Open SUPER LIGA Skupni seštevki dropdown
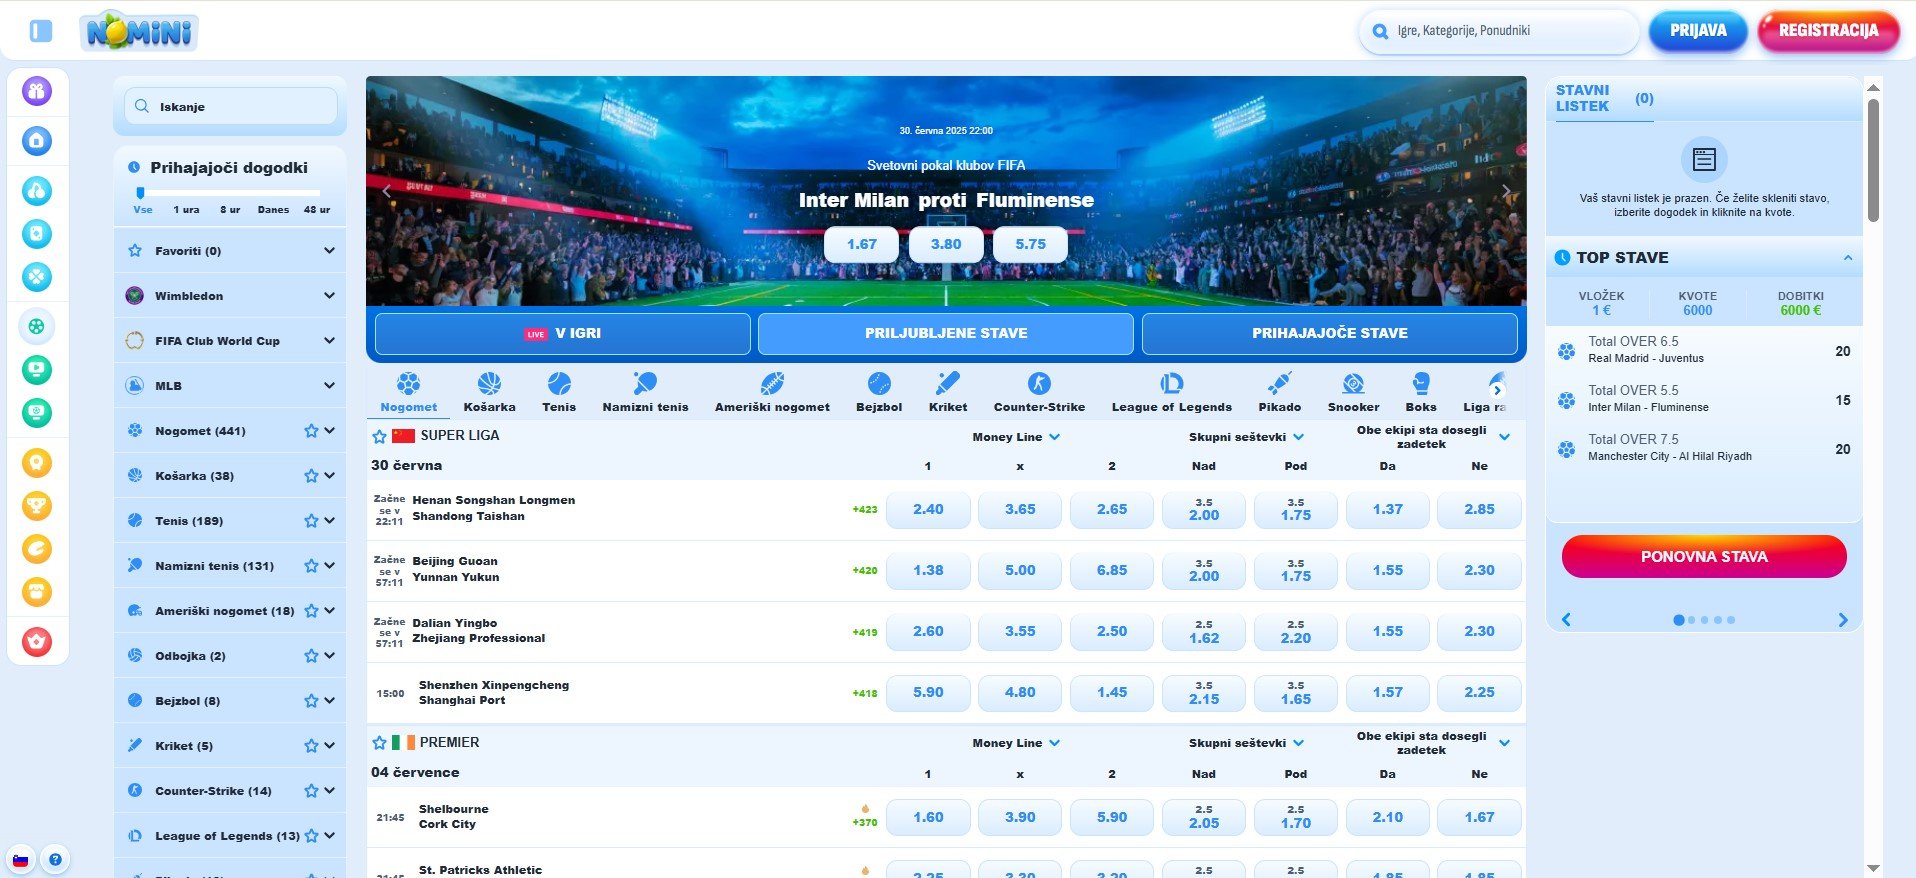Screen dimensions: 1916x878 pyautogui.click(x=1246, y=437)
